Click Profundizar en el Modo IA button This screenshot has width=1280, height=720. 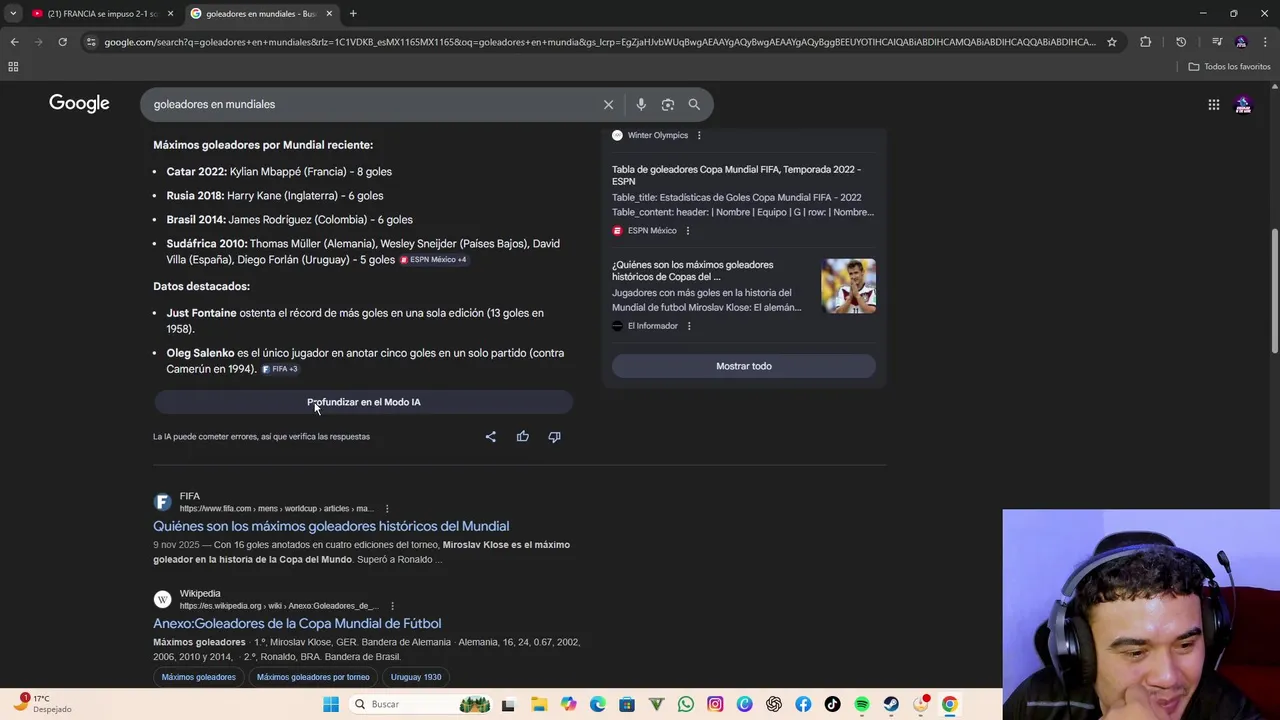[x=363, y=402]
